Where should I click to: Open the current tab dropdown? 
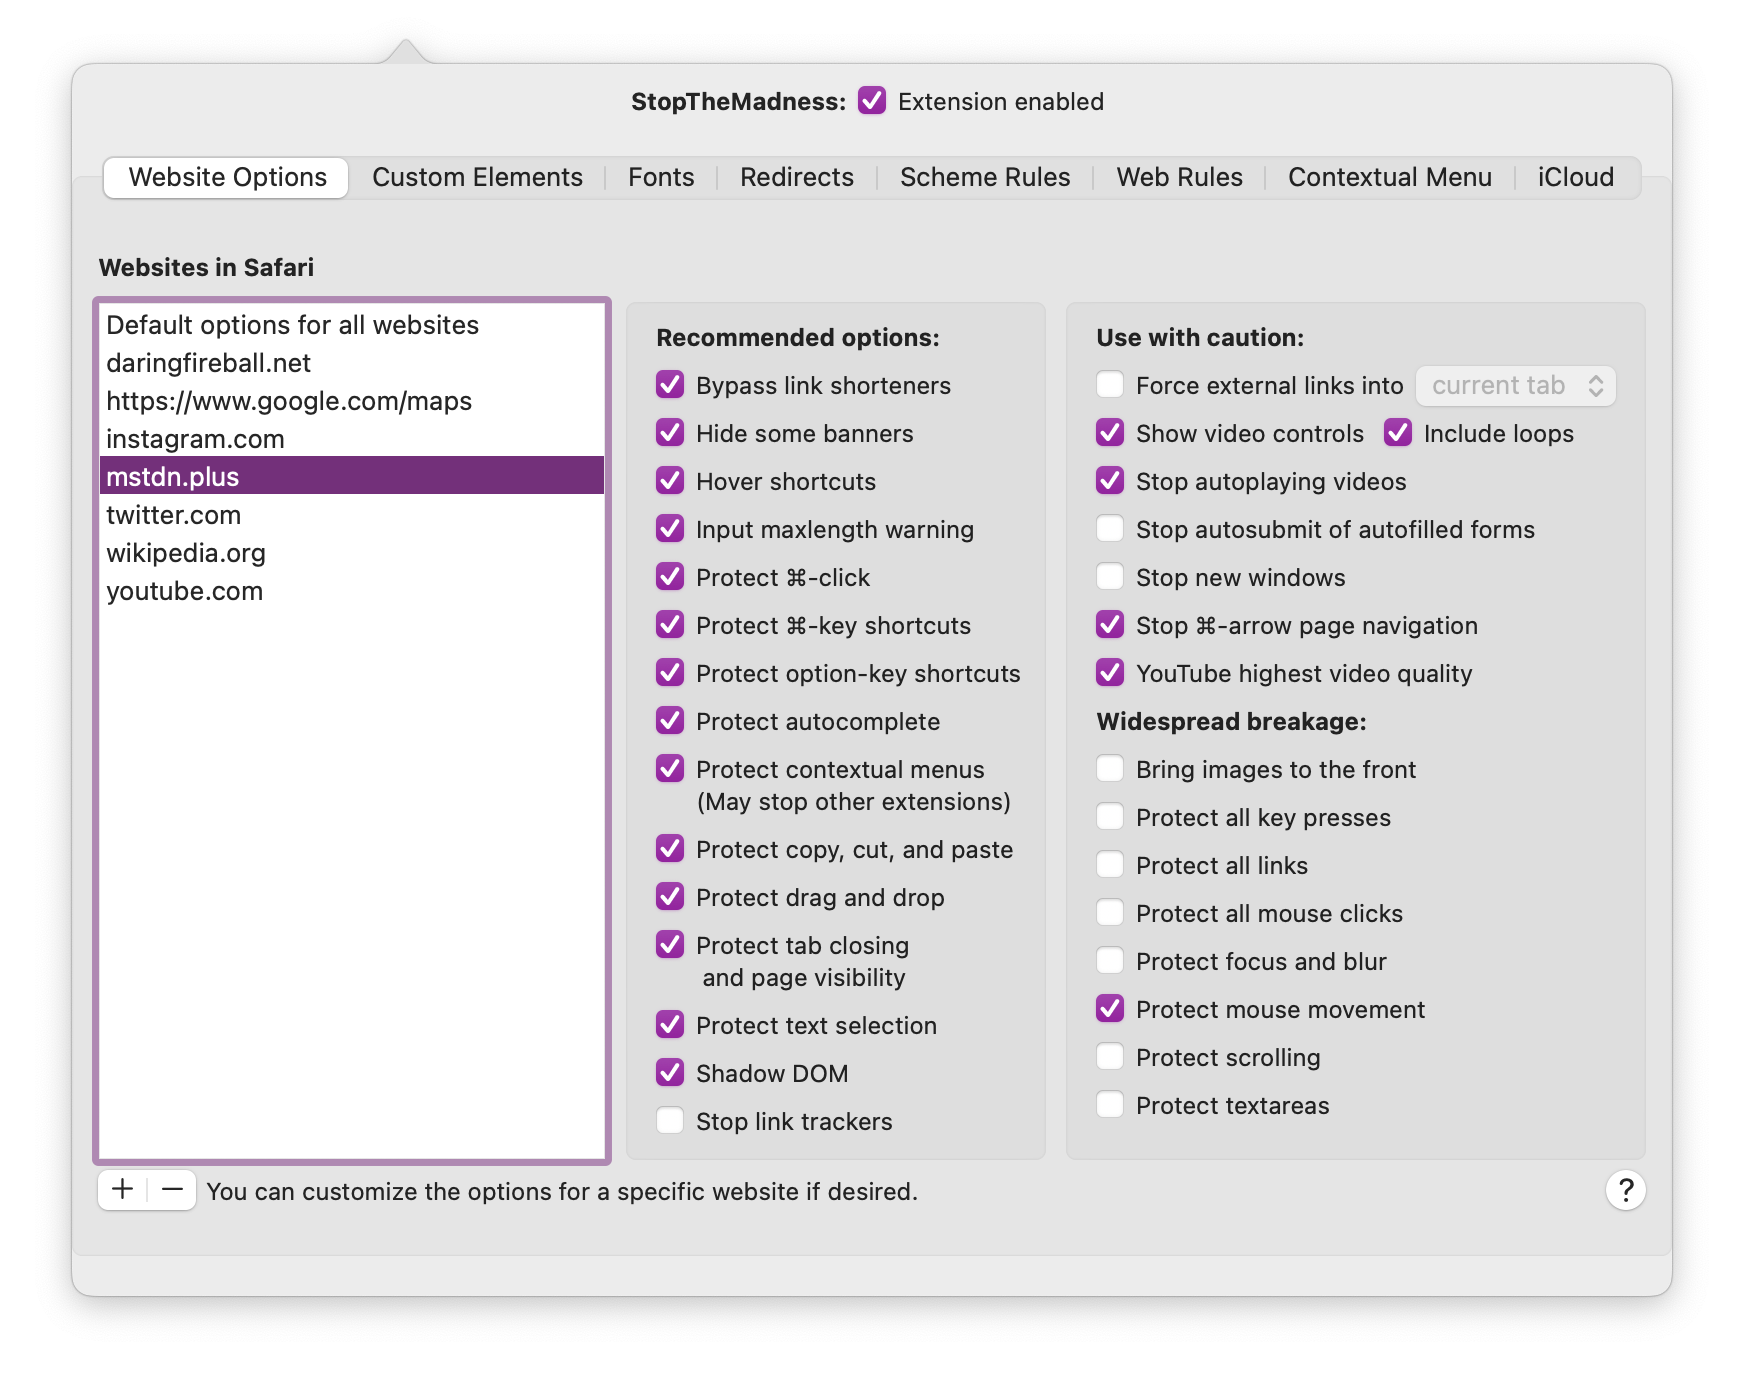coord(1515,386)
